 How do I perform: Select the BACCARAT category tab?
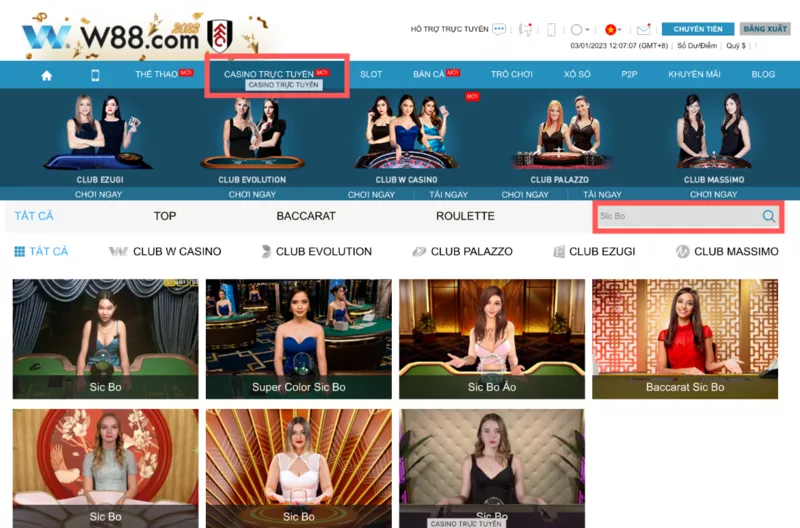point(306,216)
